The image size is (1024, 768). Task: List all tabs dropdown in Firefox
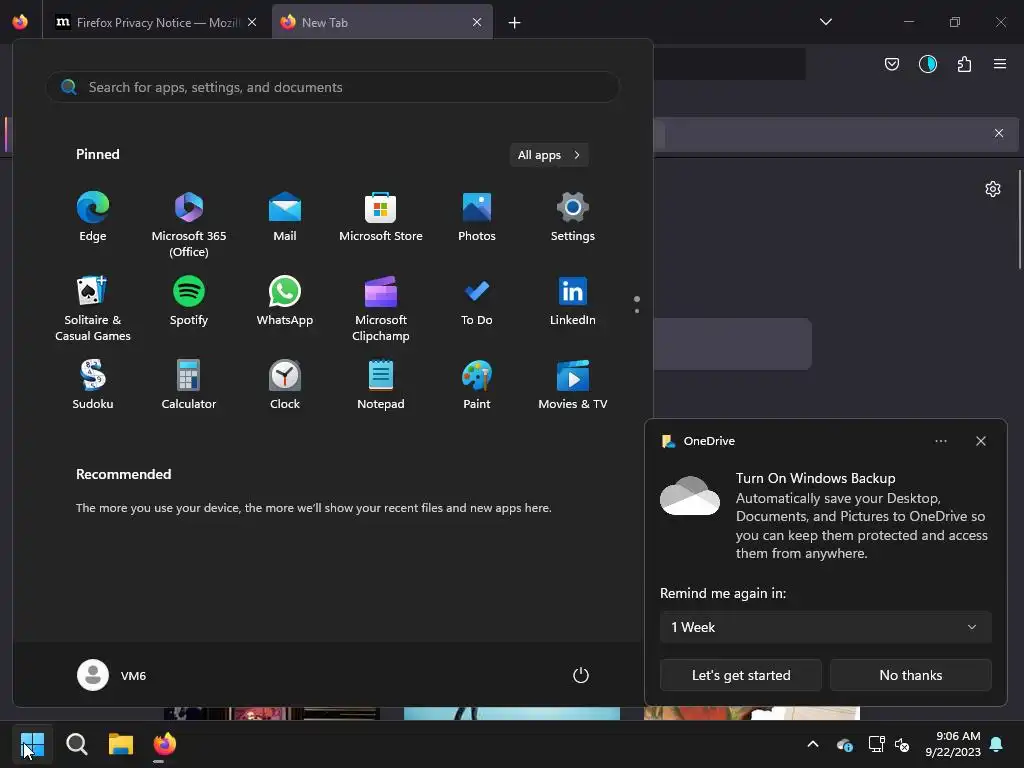tap(825, 22)
